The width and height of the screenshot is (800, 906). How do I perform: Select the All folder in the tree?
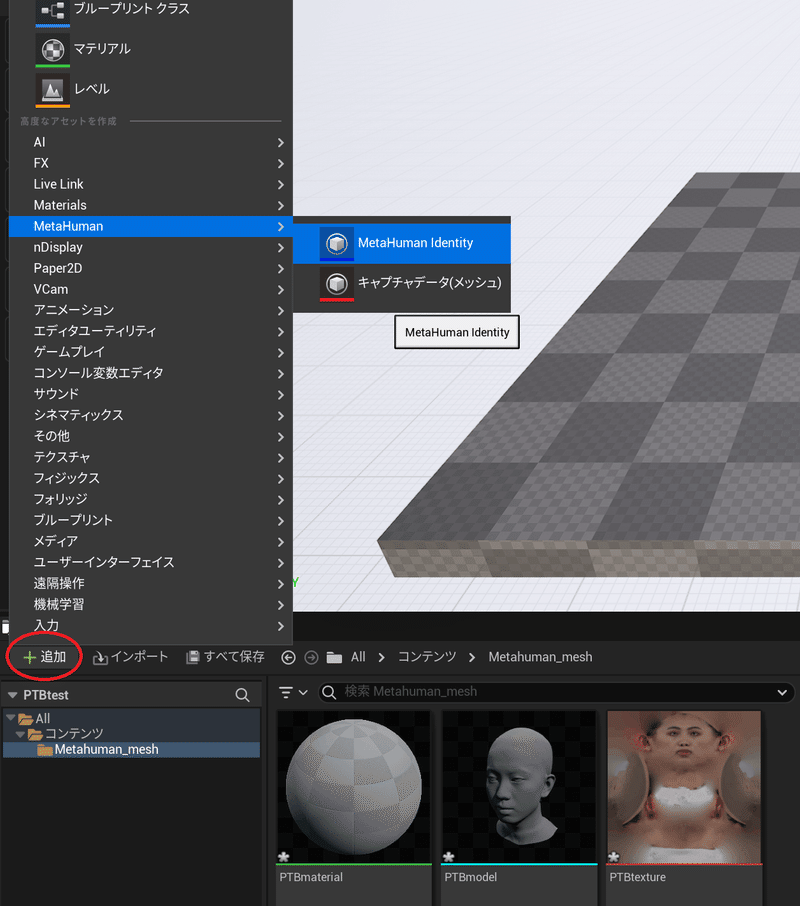[x=132, y=718]
